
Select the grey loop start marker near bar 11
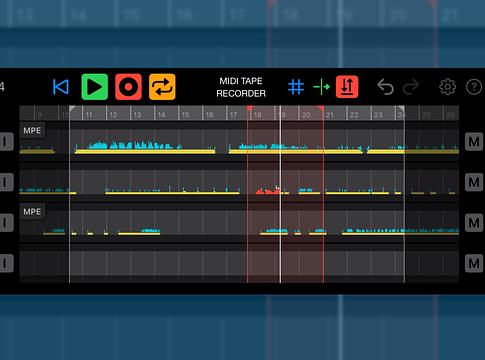72,108
